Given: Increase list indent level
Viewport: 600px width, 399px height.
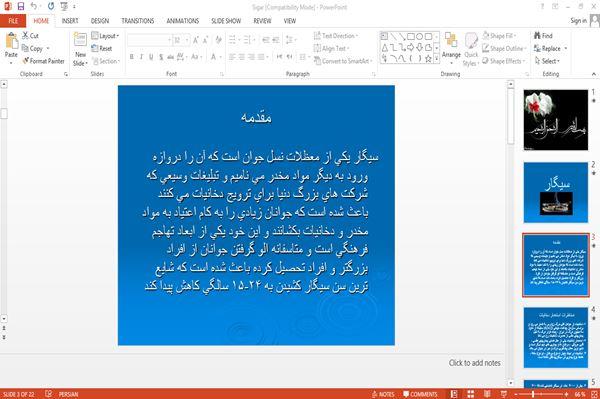Looking at the screenshot, I should click(276, 40).
